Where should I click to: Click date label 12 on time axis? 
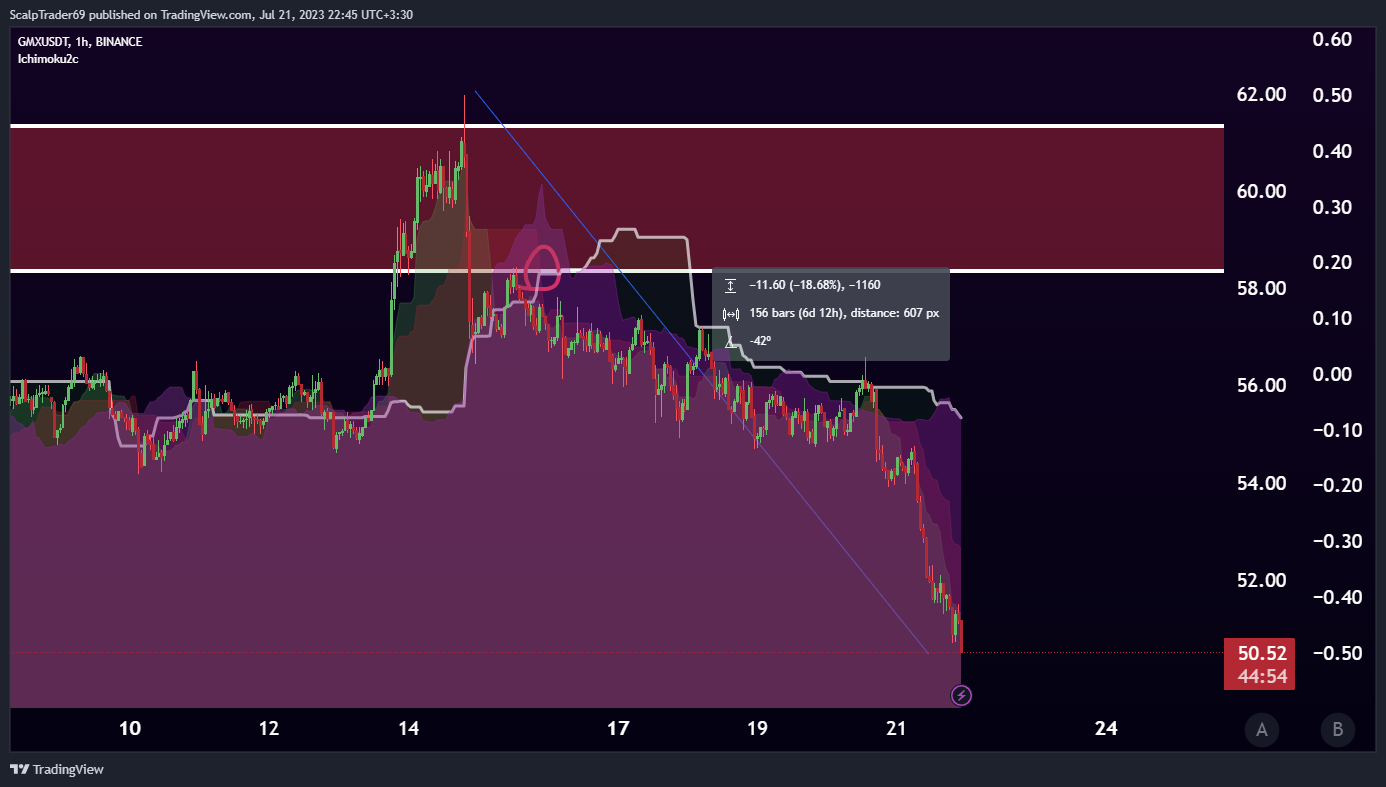[269, 728]
